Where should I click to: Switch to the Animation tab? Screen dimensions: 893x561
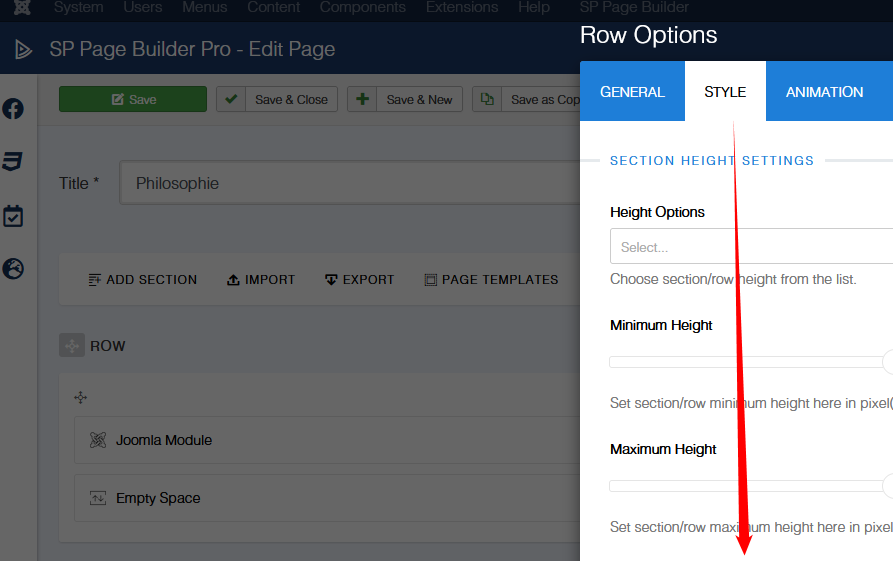click(824, 92)
